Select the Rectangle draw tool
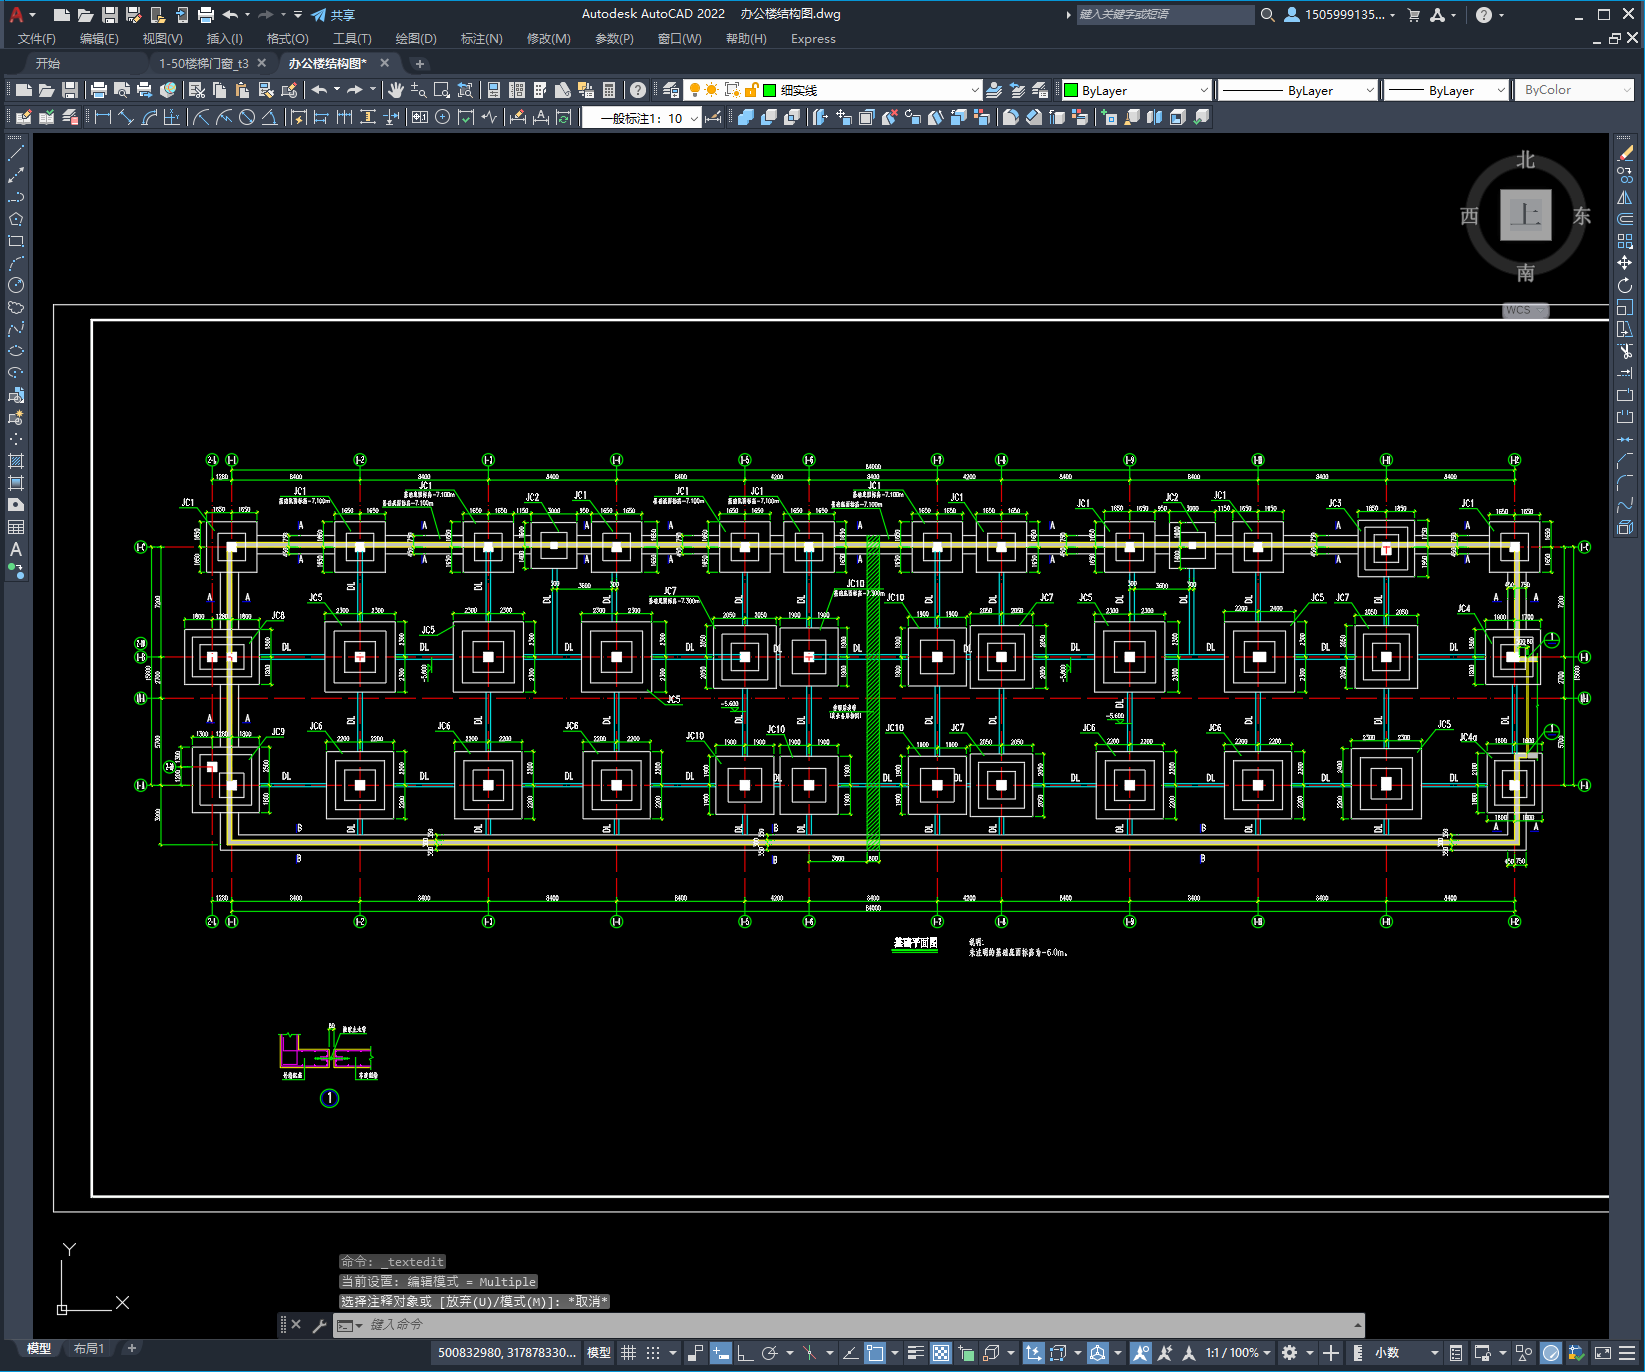1645x1372 pixels. [x=16, y=241]
